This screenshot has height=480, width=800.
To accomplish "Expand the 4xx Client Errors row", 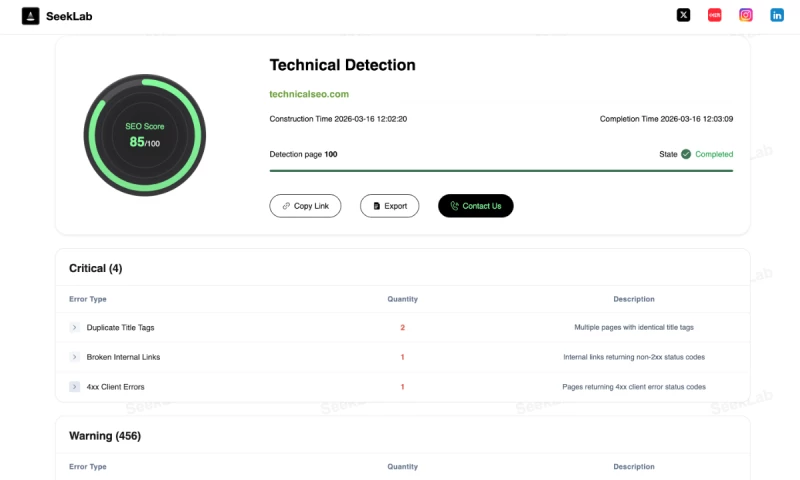I will (74, 387).
